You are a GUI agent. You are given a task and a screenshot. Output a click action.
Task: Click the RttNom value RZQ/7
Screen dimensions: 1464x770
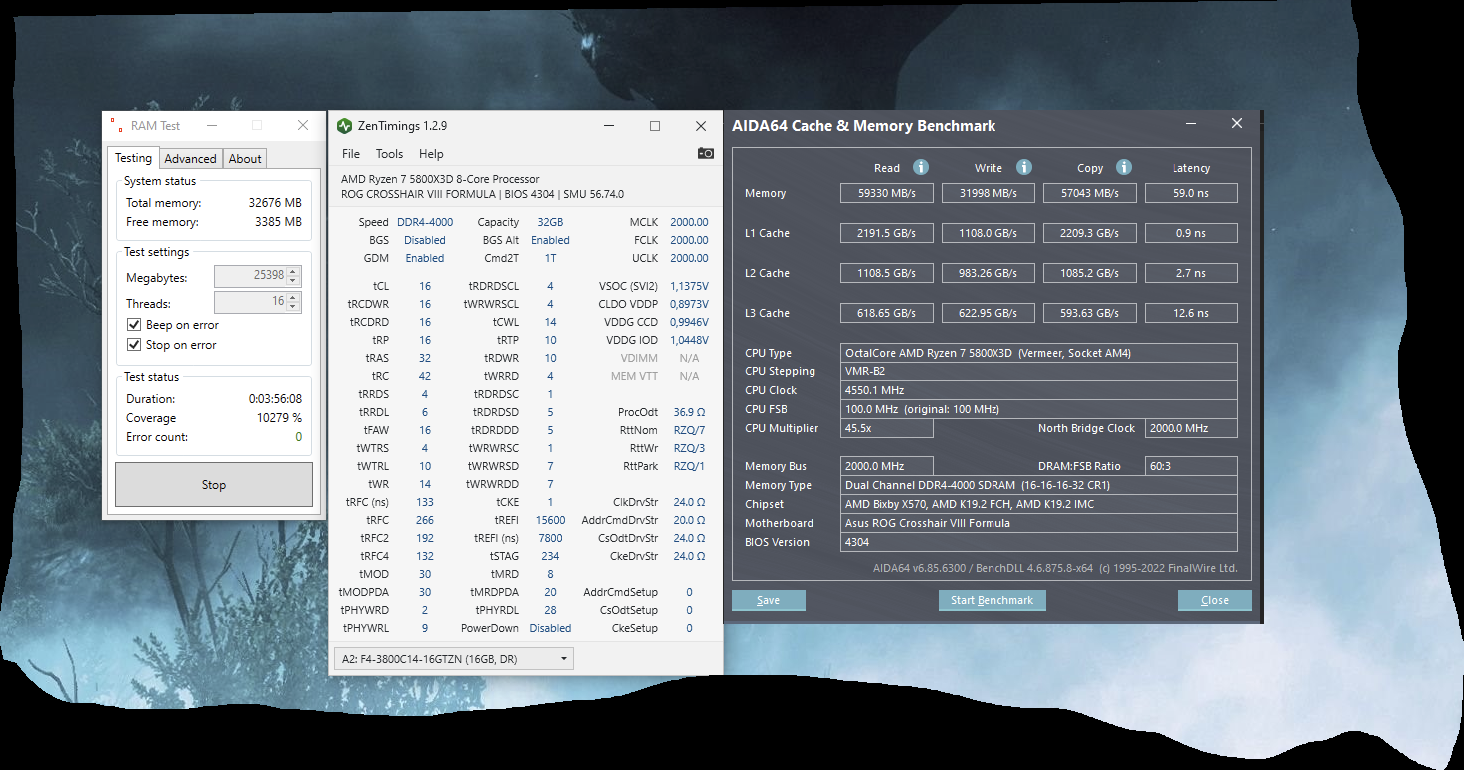coord(689,430)
